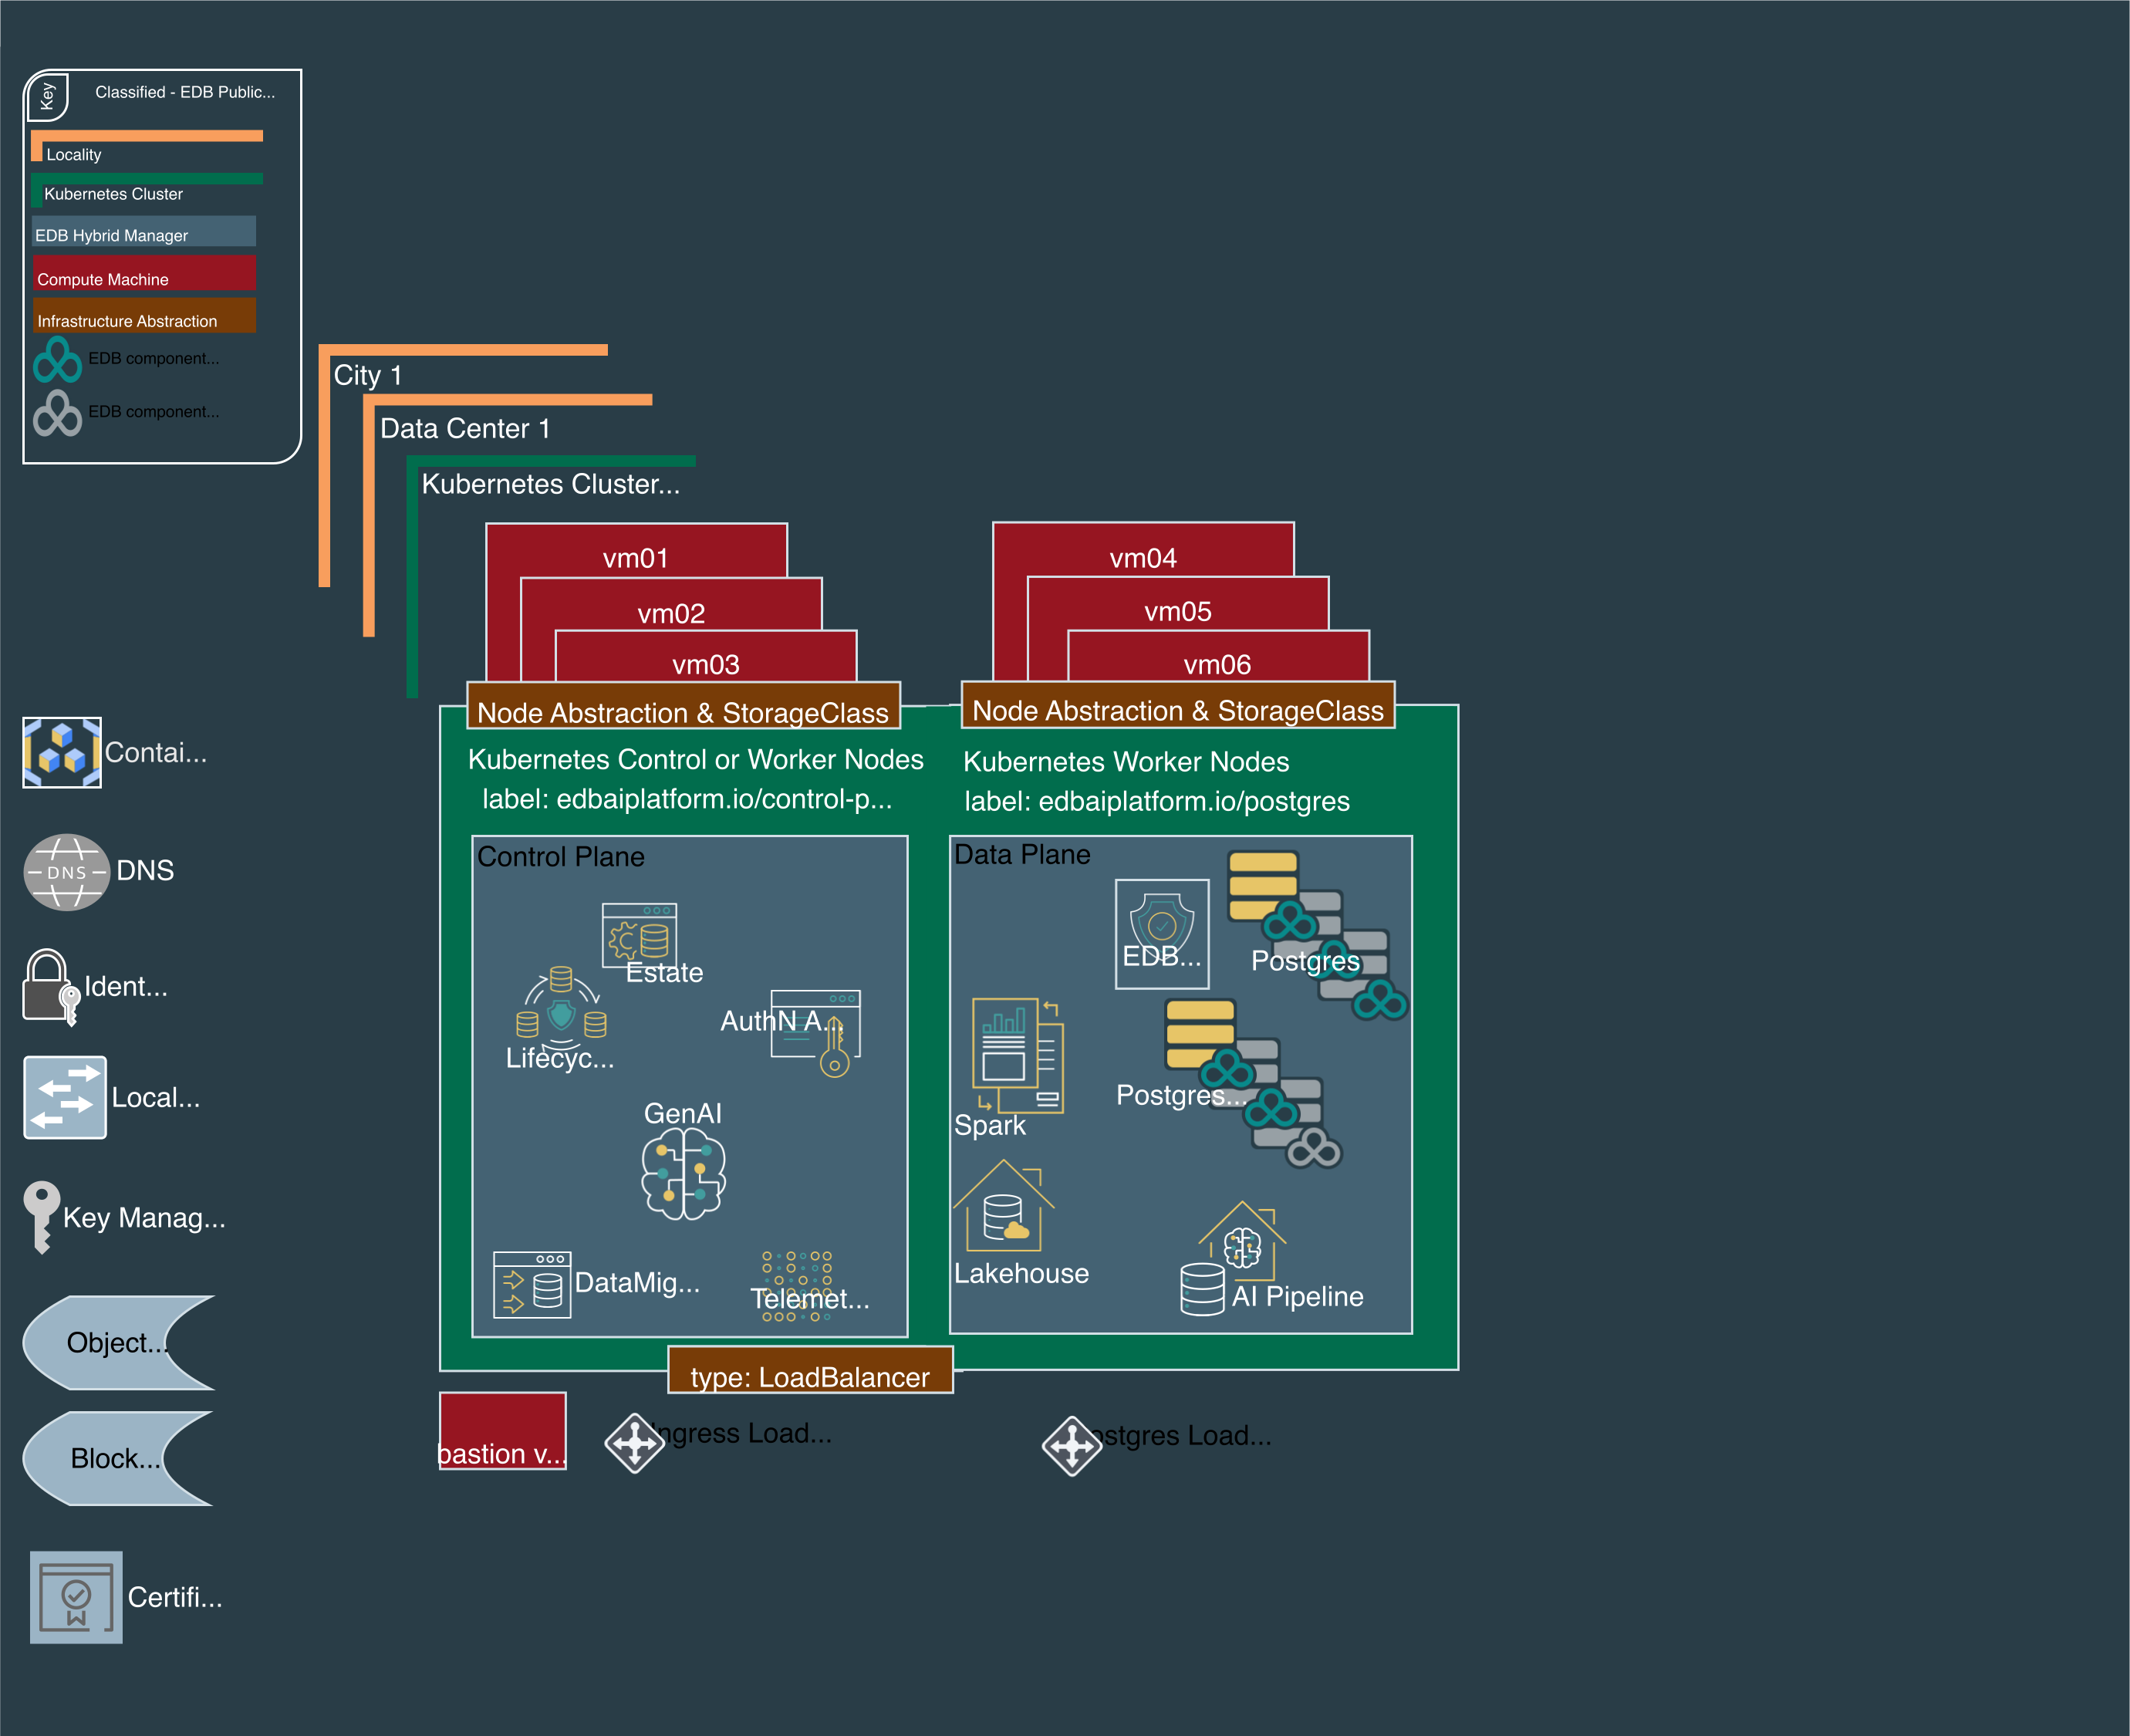The height and width of the screenshot is (1736, 2130).
Task: Select the type: LoadBalancer label box
Action: pyautogui.click(x=810, y=1370)
